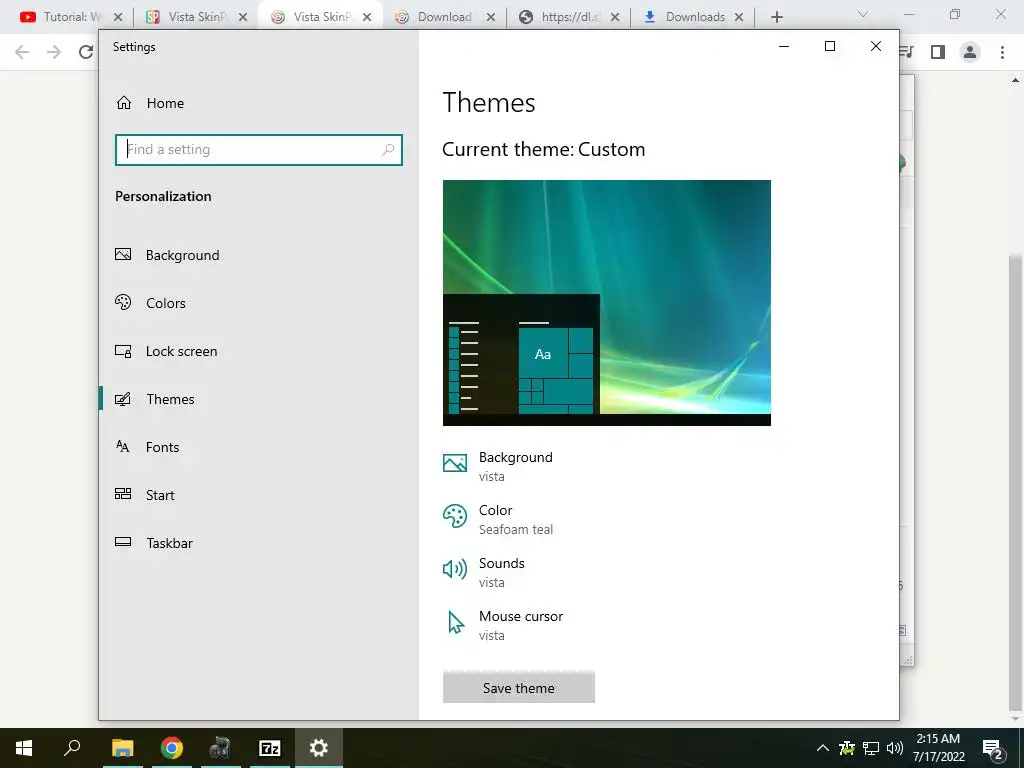1024x768 pixels.
Task: Open taskbar search
Action: [72, 748]
